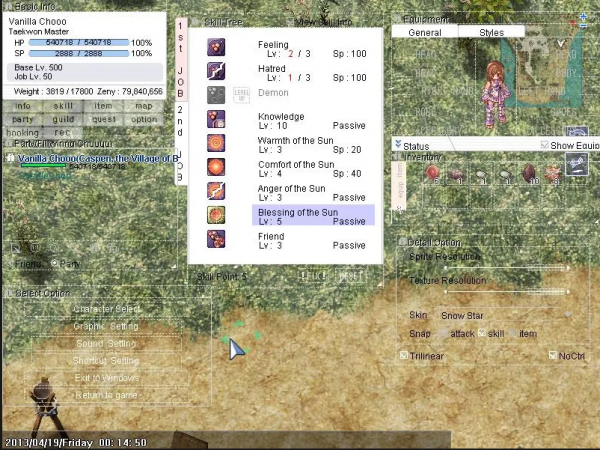Viewport: 600px width, 450px height.
Task: Toggle the Trilinear checkbox
Action: coord(403,355)
